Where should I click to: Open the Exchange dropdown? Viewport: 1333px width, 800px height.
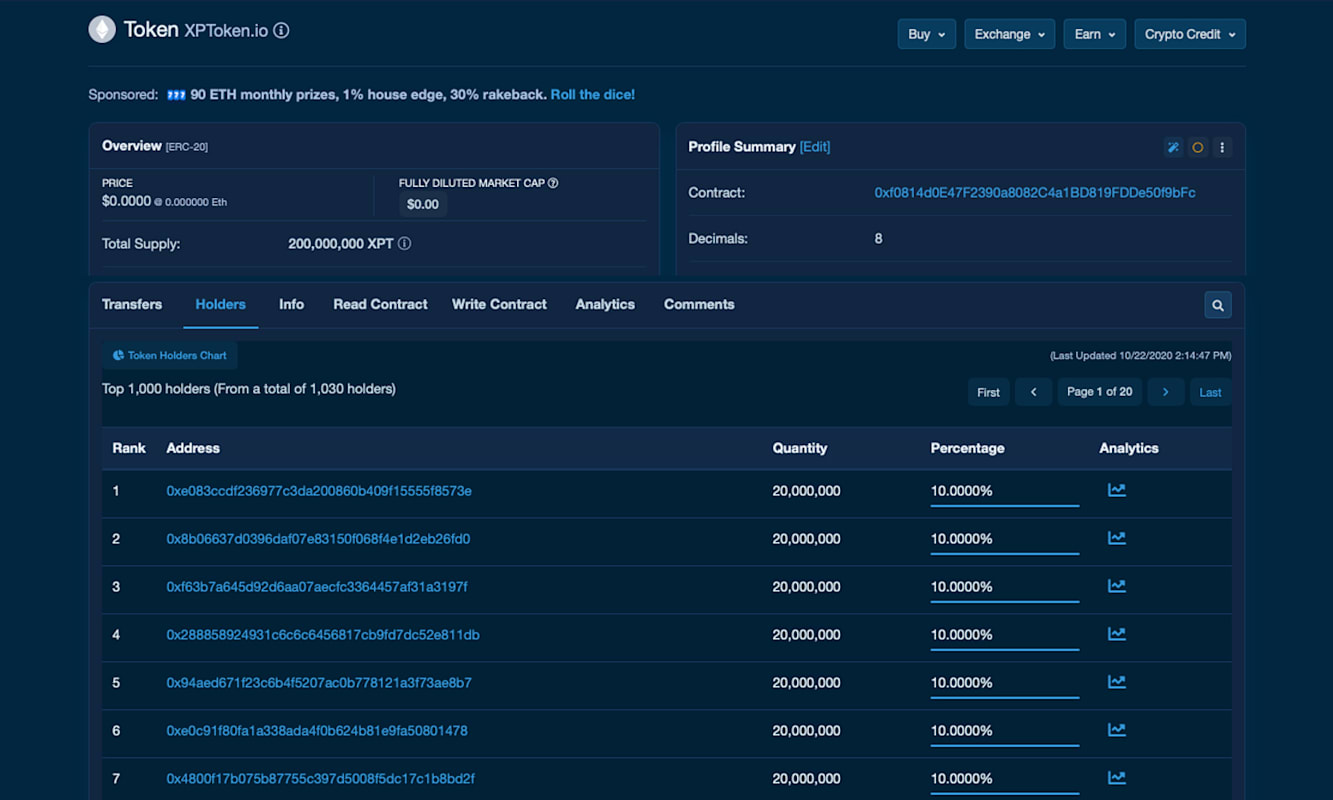click(x=1010, y=34)
